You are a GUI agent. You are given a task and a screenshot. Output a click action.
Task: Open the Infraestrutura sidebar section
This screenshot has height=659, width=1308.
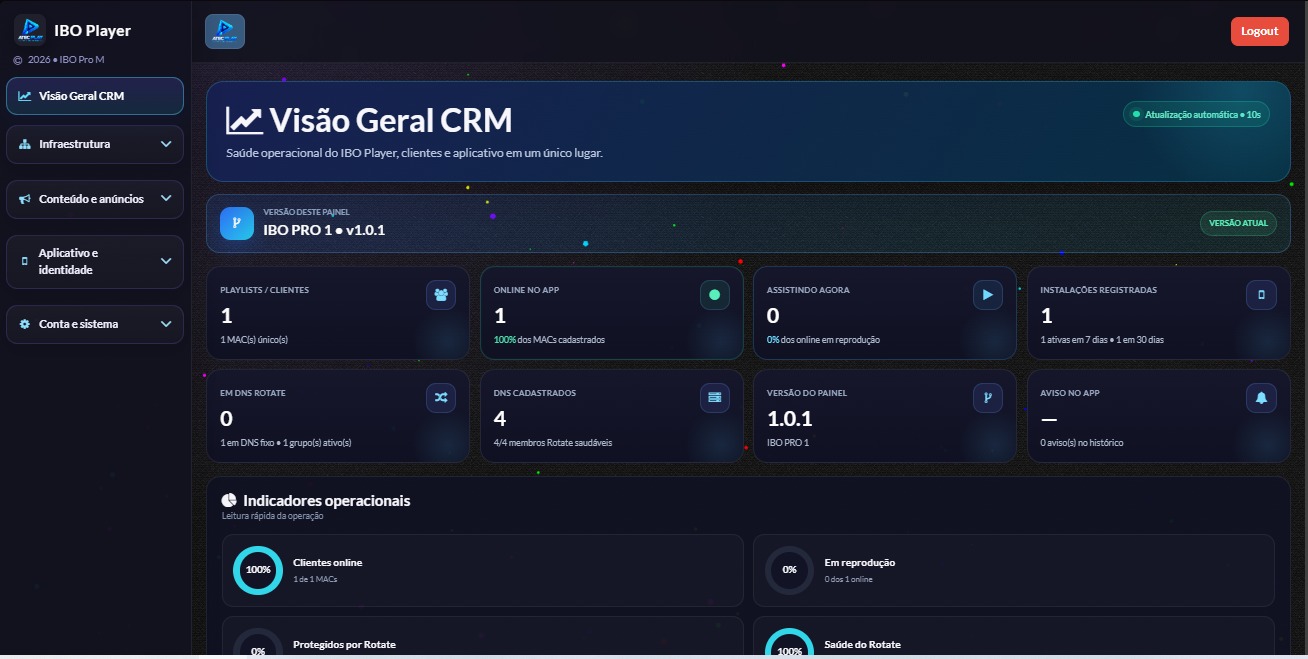[x=95, y=144]
